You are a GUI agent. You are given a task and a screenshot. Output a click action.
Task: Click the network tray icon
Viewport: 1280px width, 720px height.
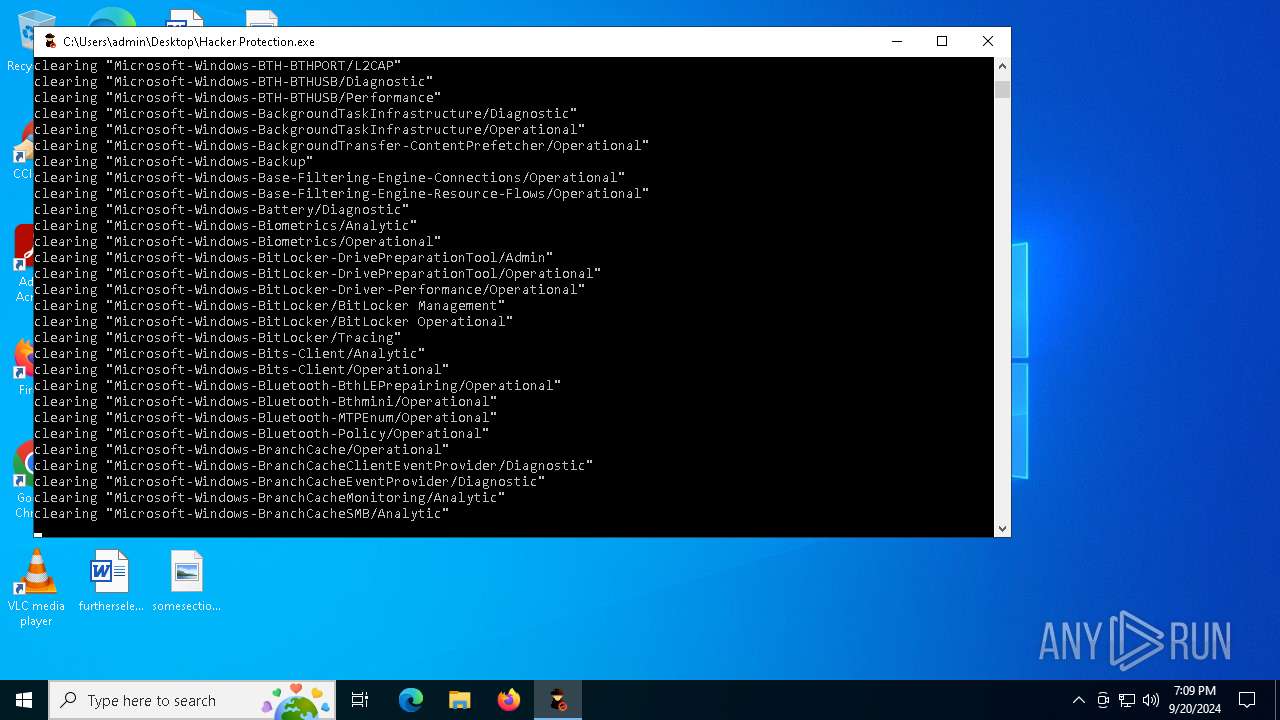[x=1127, y=700]
